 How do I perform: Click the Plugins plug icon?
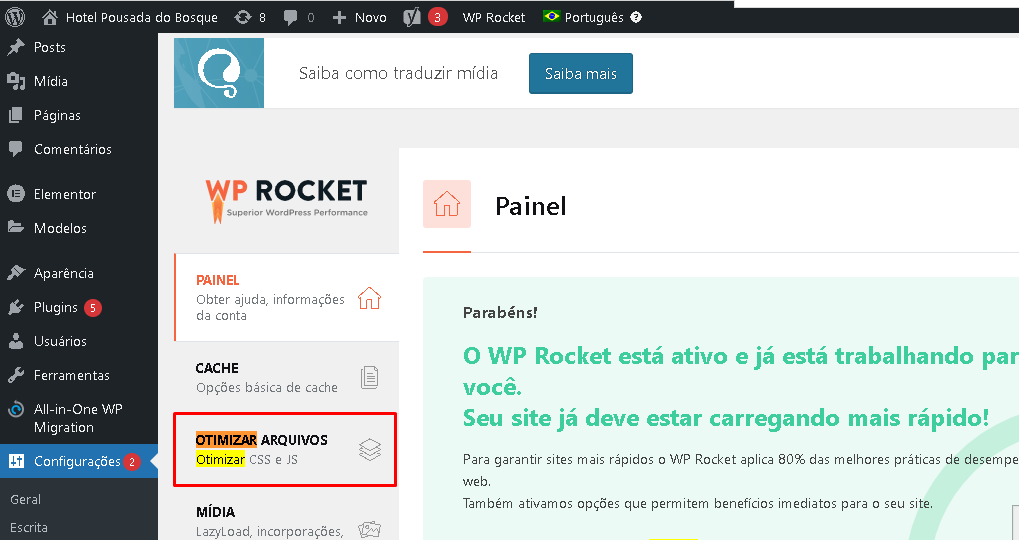[16, 307]
